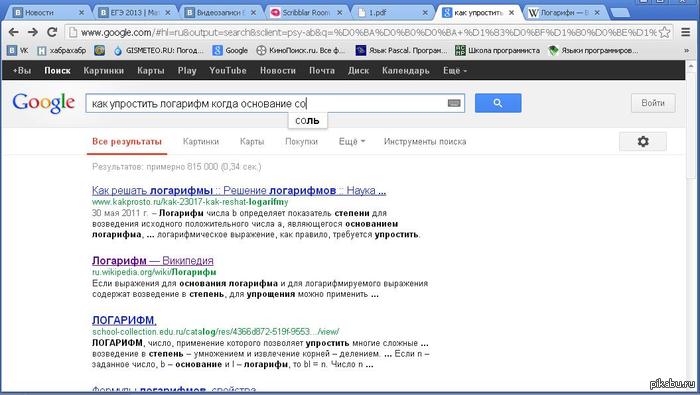
Task: Close the 1.pdf tab
Action: click(425, 13)
